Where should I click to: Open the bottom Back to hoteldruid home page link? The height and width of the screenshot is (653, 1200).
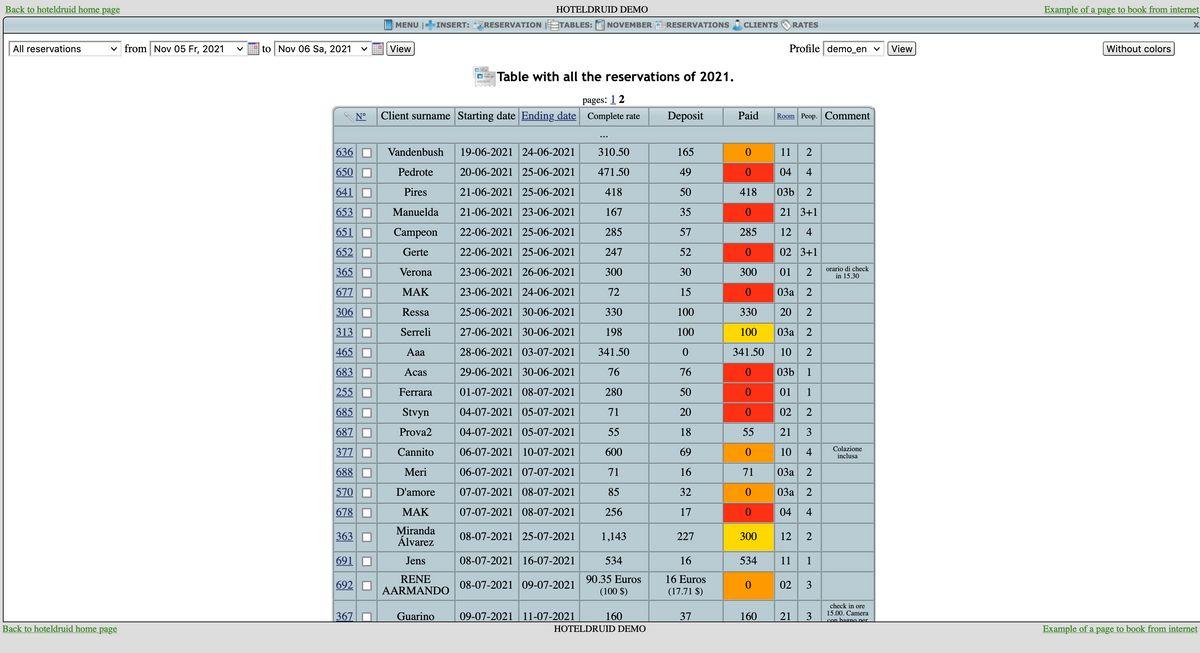tap(60, 629)
